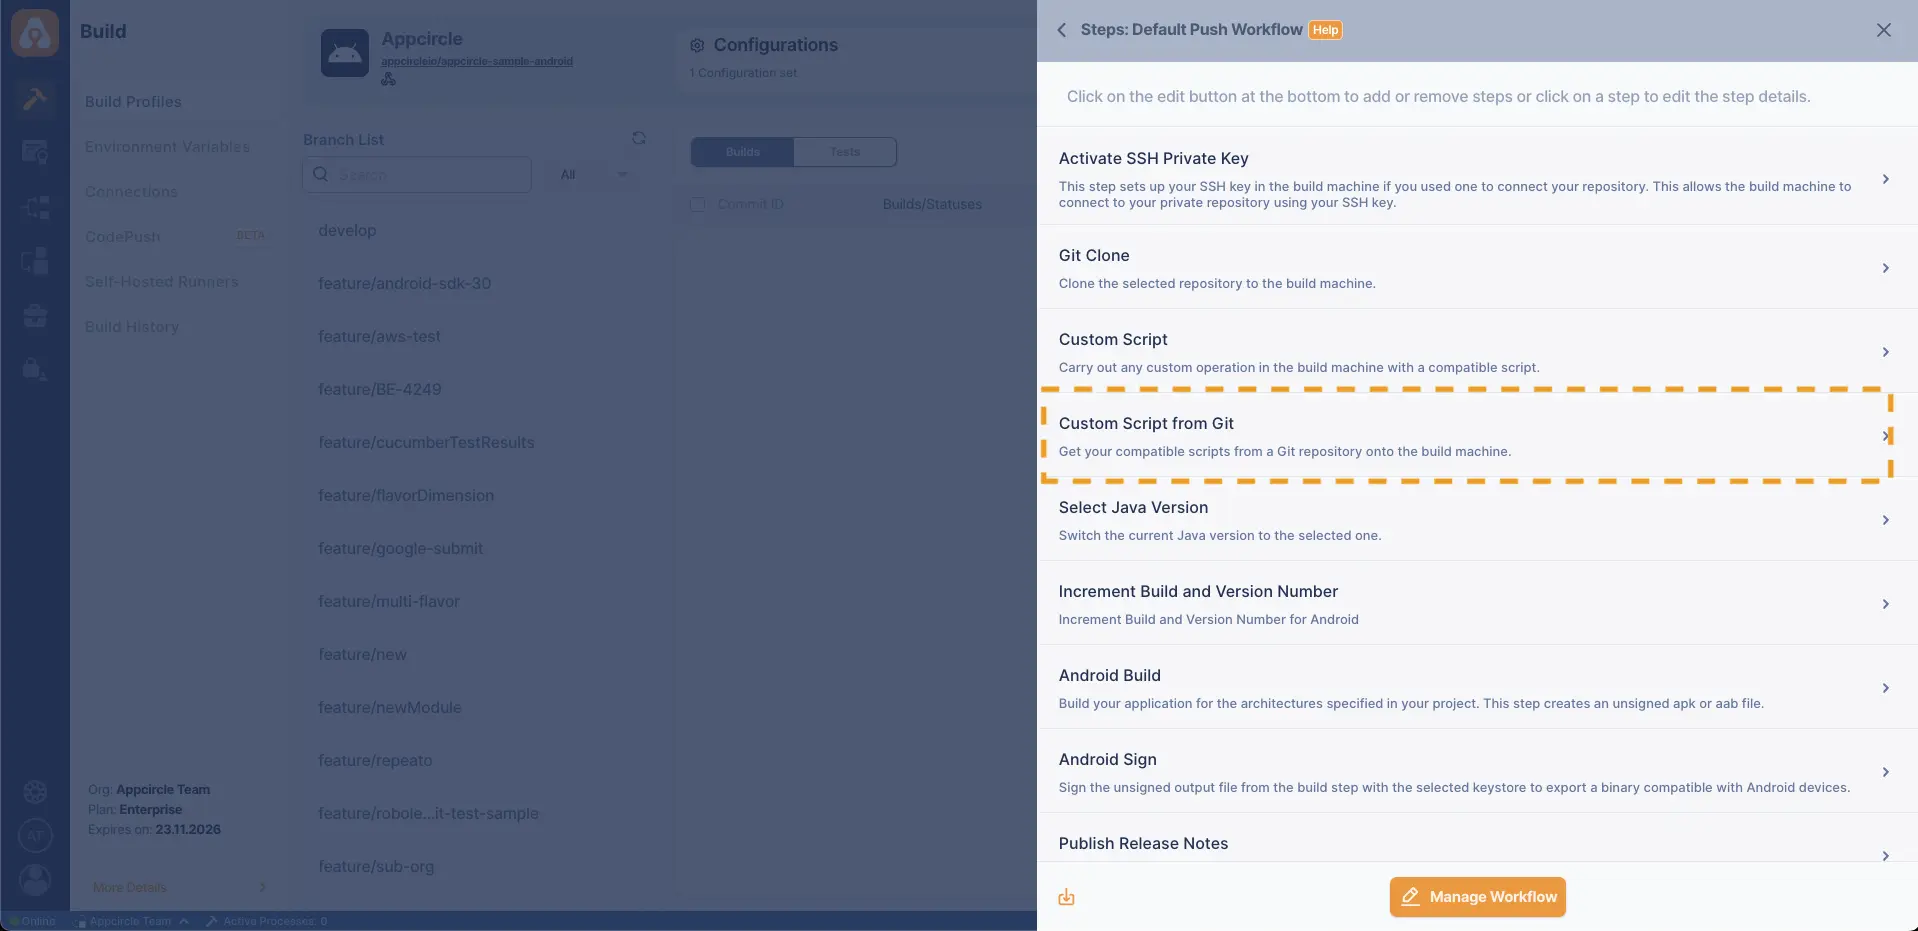The width and height of the screenshot is (1918, 931).
Task: Expand chevron for Android Build
Action: tap(1885, 688)
